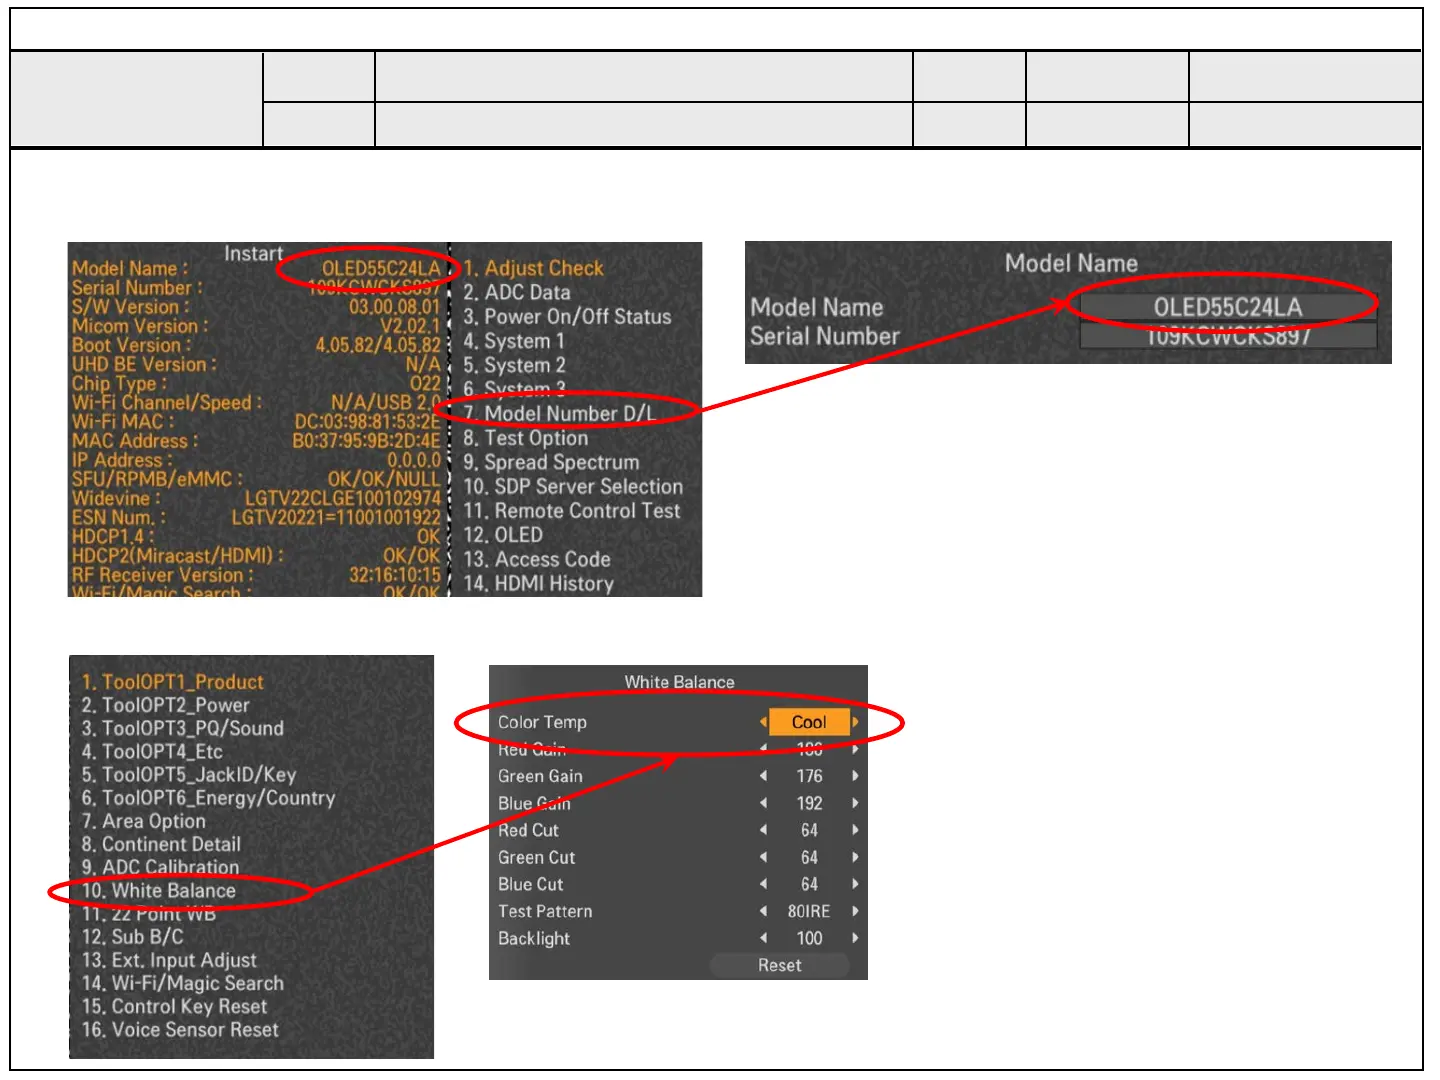Open 14. HDMI History
The width and height of the screenshot is (1440, 1080).
[538, 583]
